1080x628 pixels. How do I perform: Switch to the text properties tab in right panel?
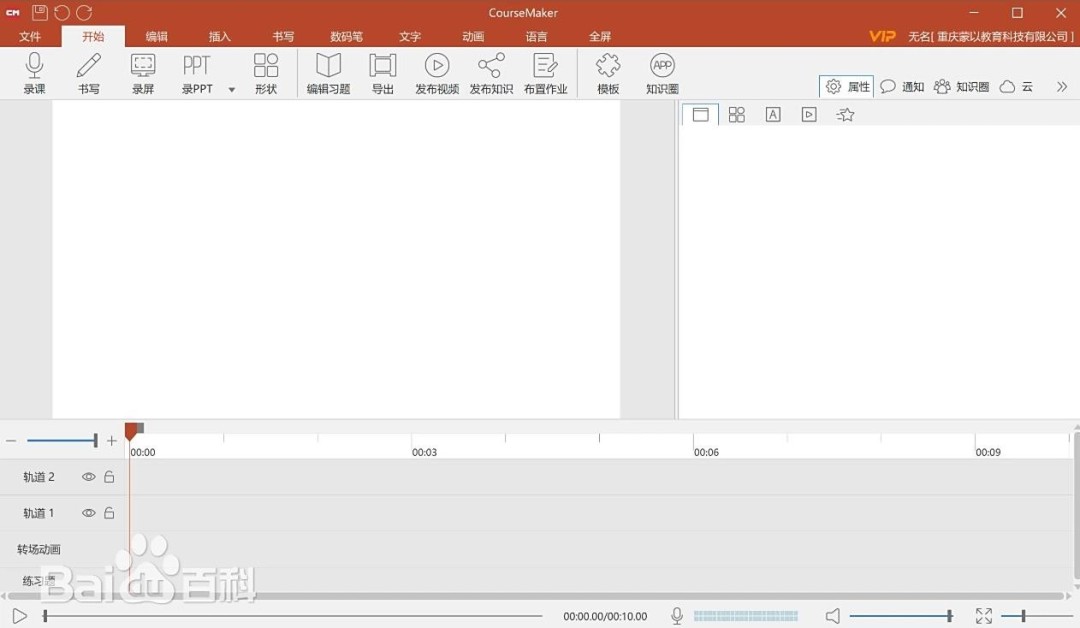click(x=772, y=114)
